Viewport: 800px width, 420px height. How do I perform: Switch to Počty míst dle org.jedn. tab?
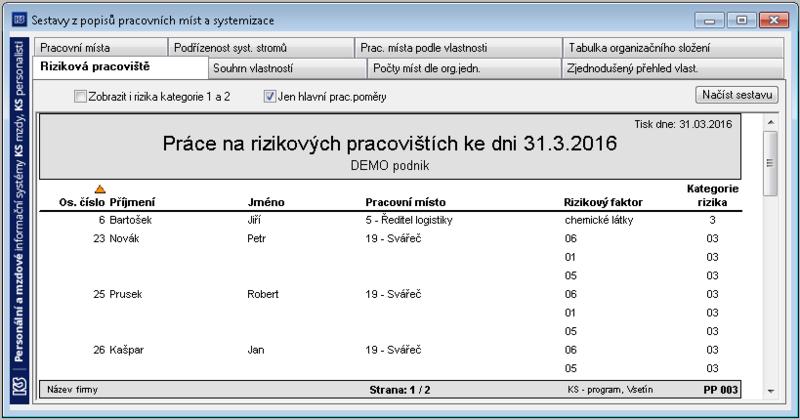tap(464, 68)
